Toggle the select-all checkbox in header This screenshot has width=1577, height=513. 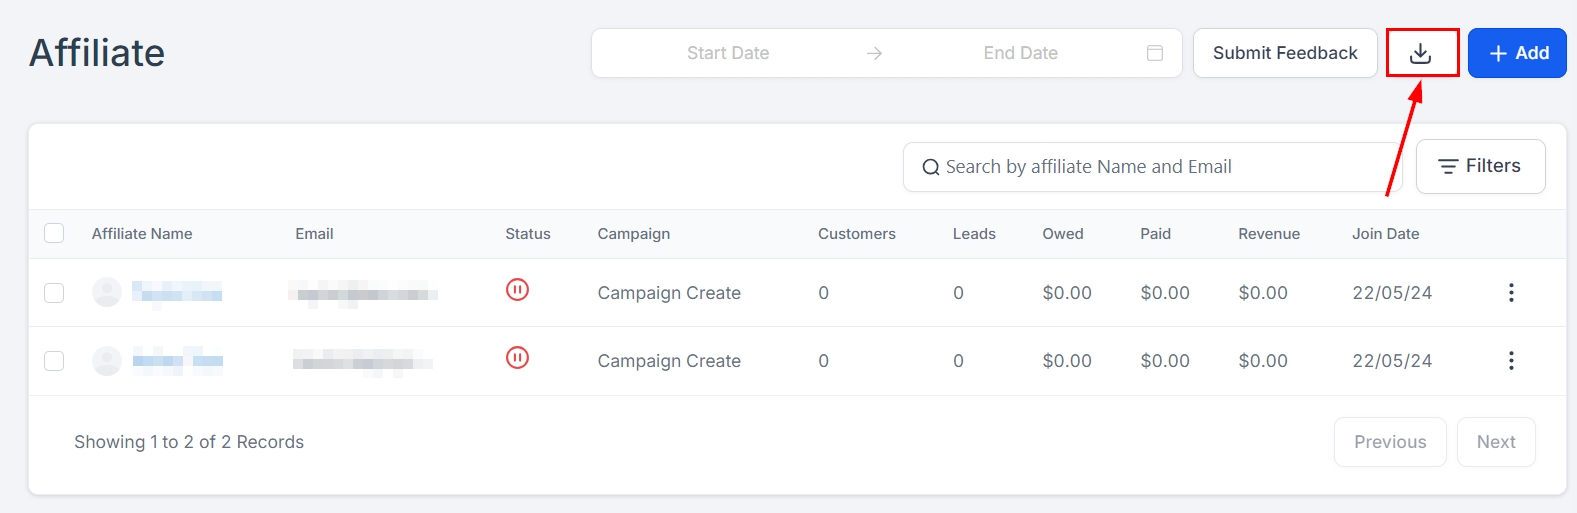tap(54, 233)
